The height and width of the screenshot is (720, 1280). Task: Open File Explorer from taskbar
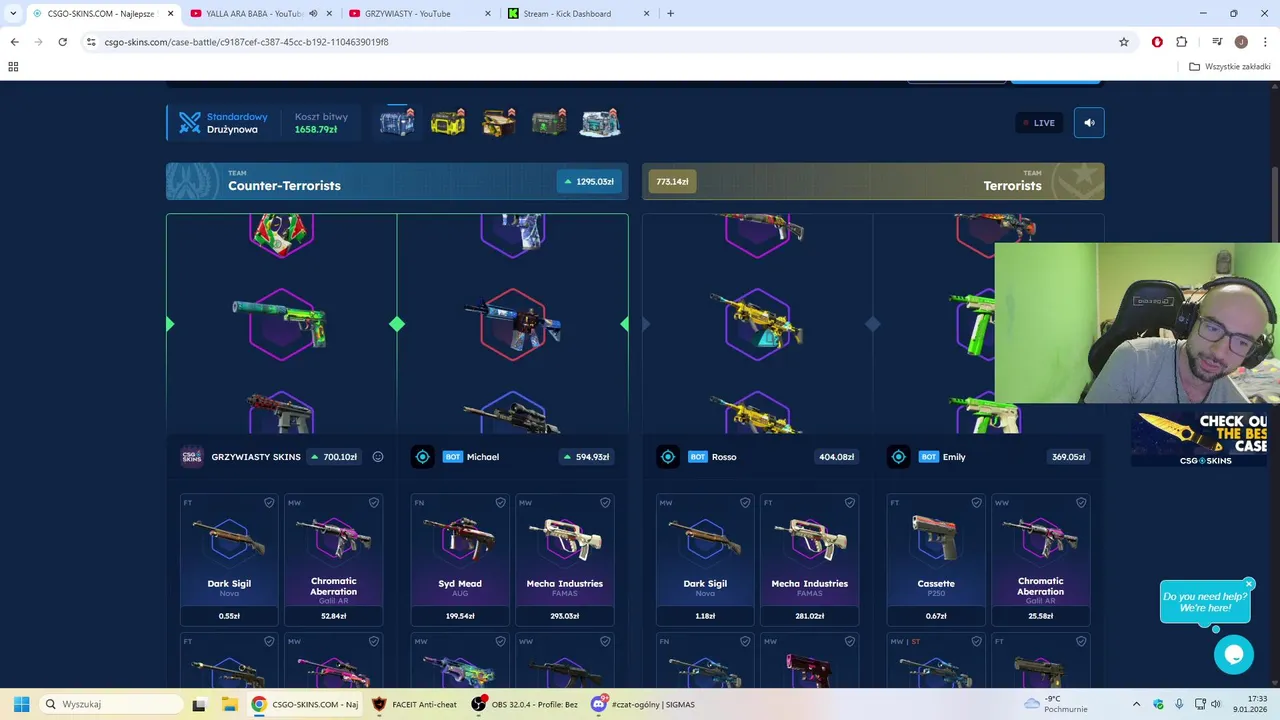[228, 704]
